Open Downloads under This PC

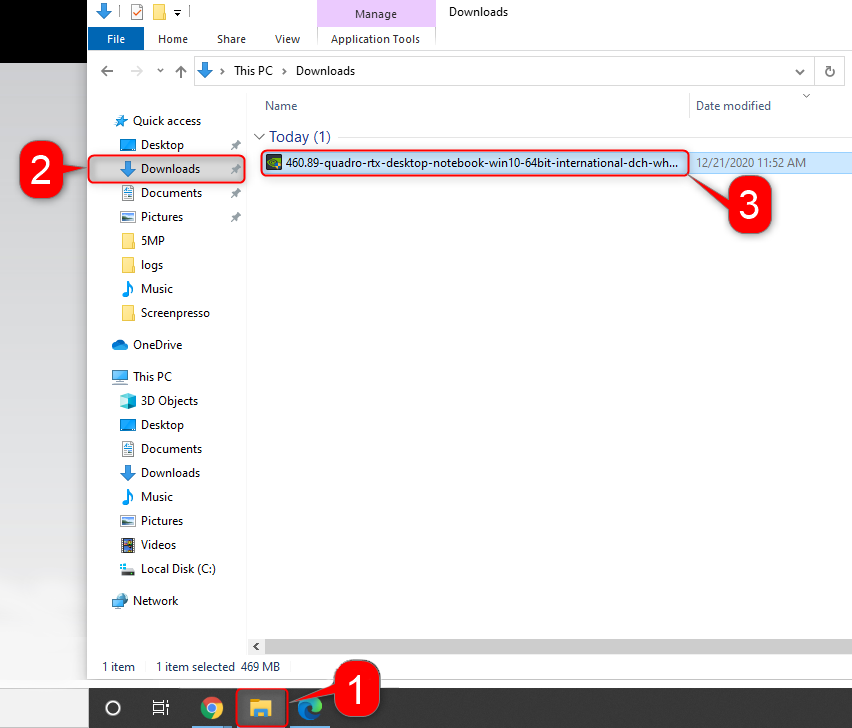pyautogui.click(x=170, y=473)
